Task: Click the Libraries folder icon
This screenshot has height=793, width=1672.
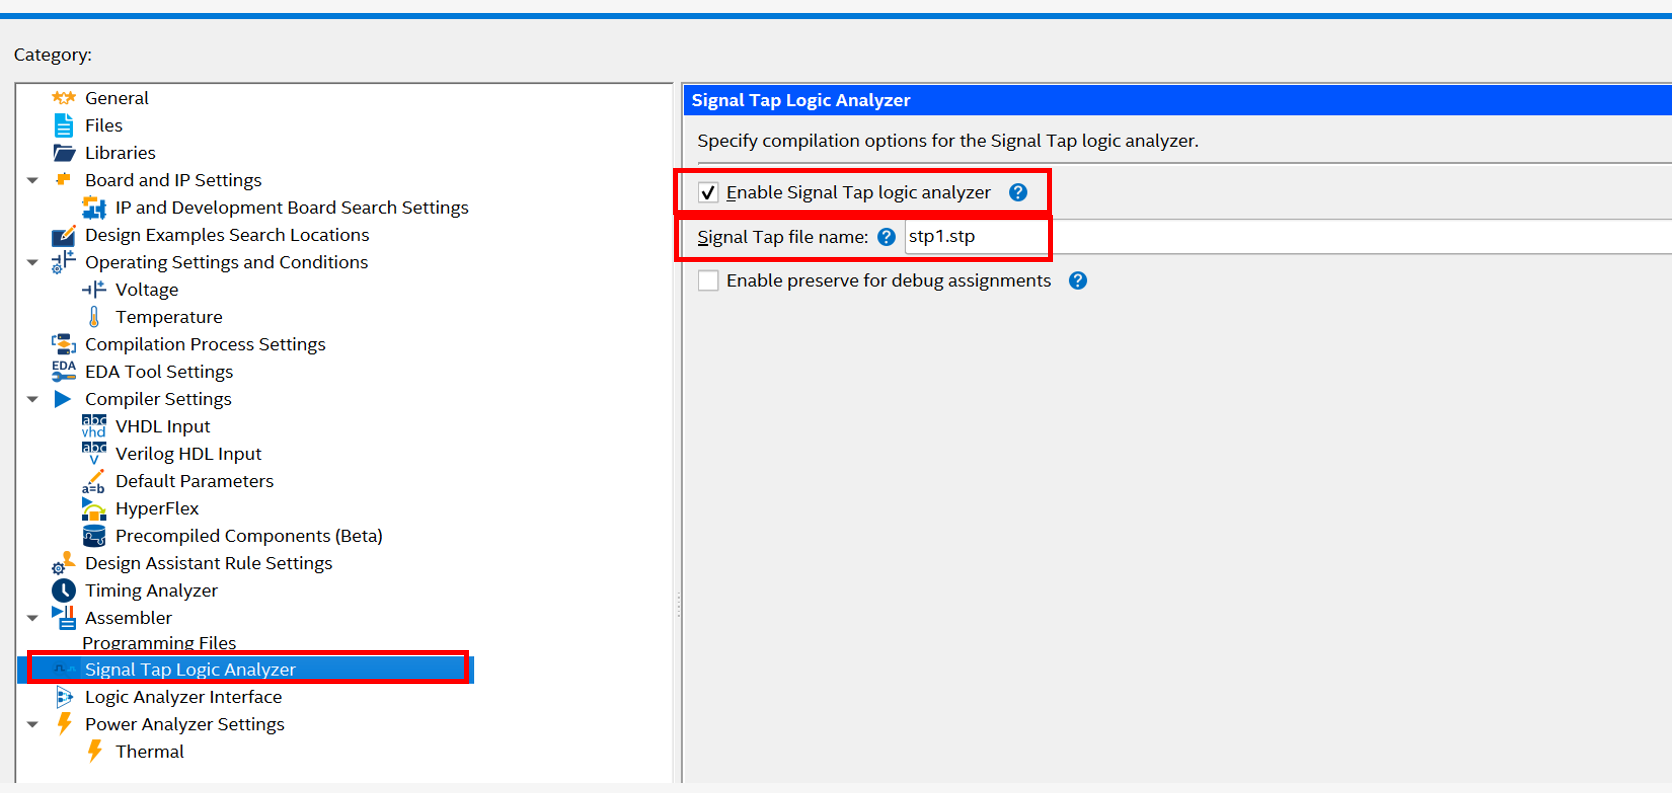Action: click(x=63, y=153)
